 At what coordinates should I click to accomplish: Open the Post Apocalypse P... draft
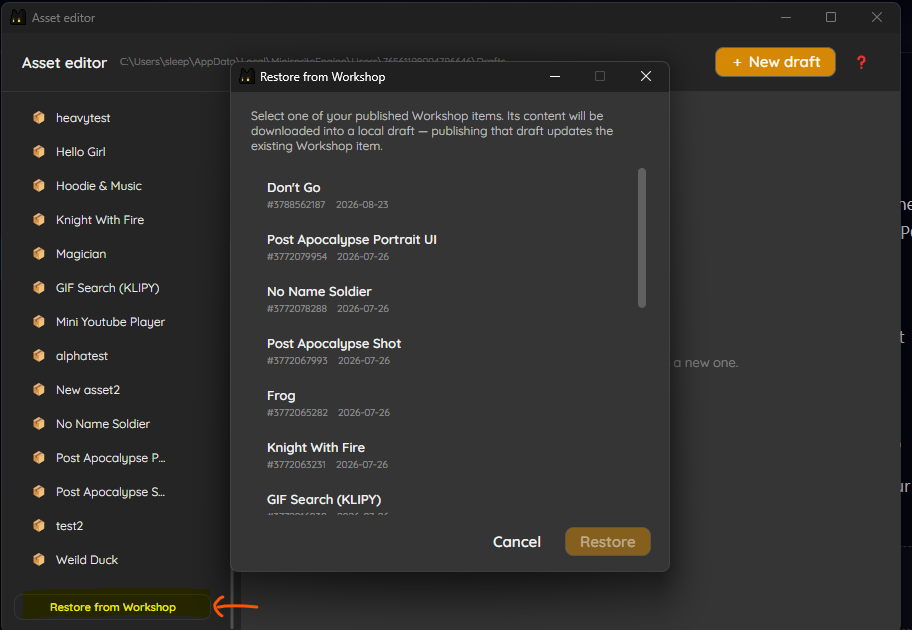click(x=111, y=458)
